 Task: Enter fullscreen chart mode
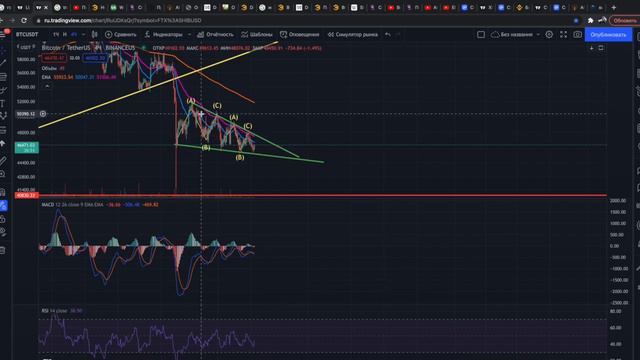point(564,35)
